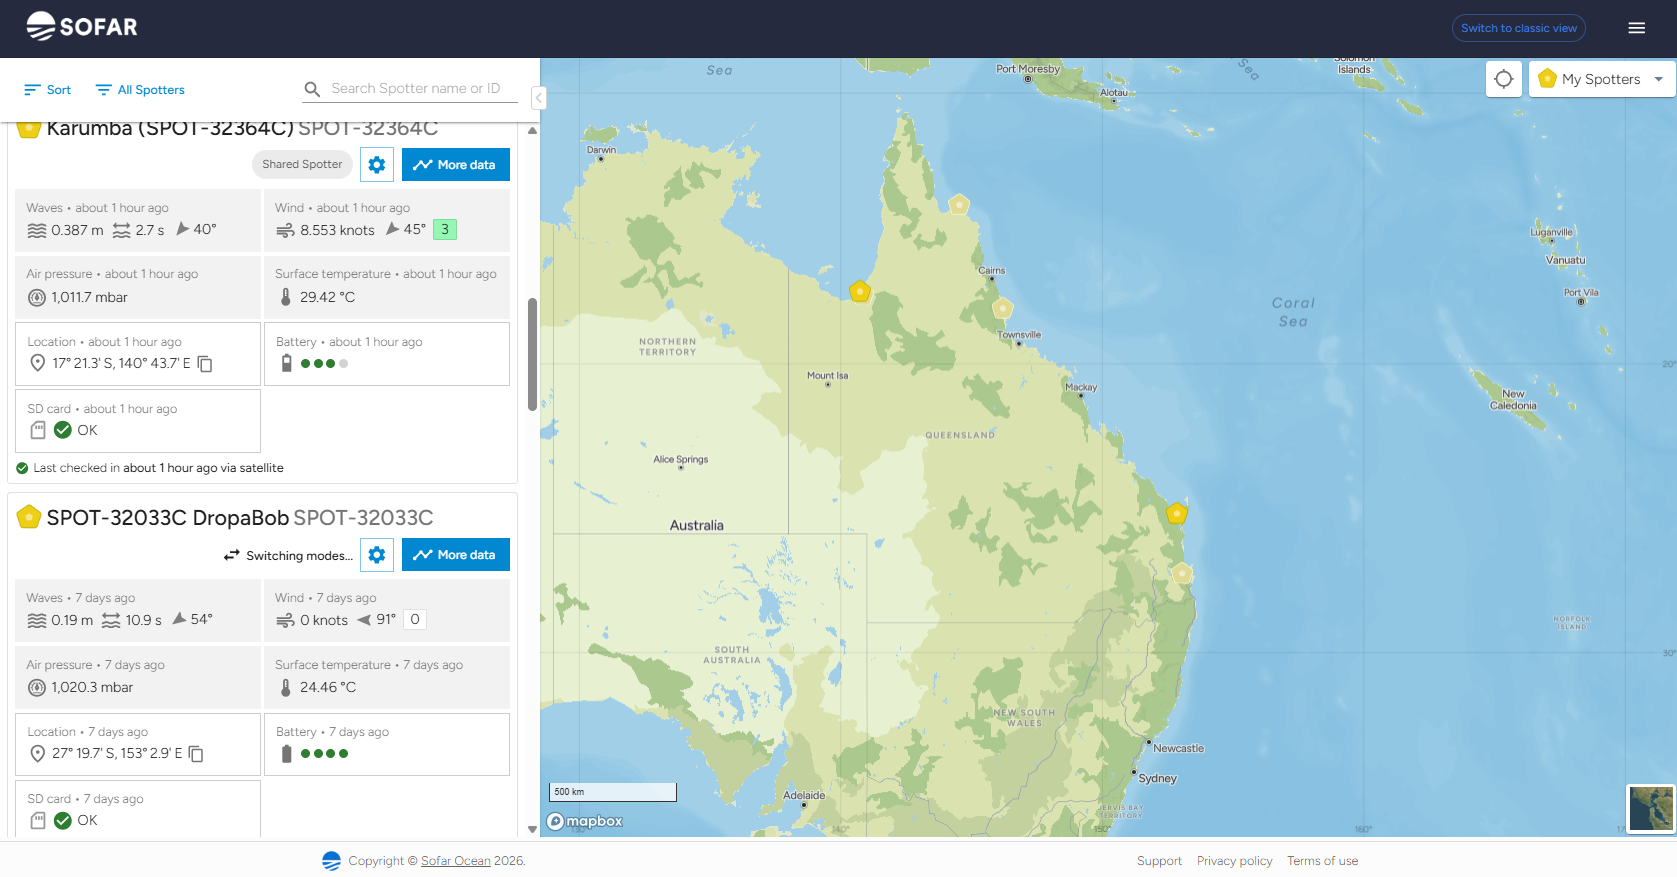Click the green Beaufort 3 badge
Image resolution: width=1677 pixels, height=877 pixels.
tap(445, 229)
